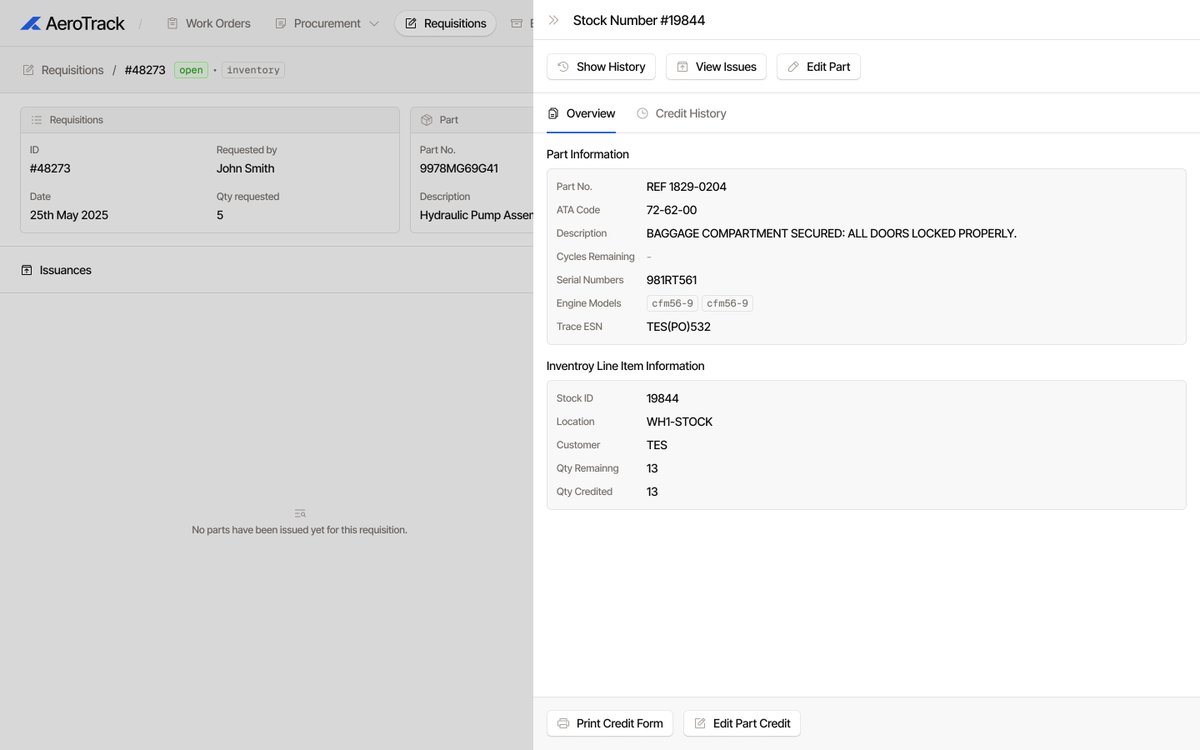Image resolution: width=1200 pixels, height=750 pixels.
Task: Click the Edit Part Credit button
Action: coord(742,723)
